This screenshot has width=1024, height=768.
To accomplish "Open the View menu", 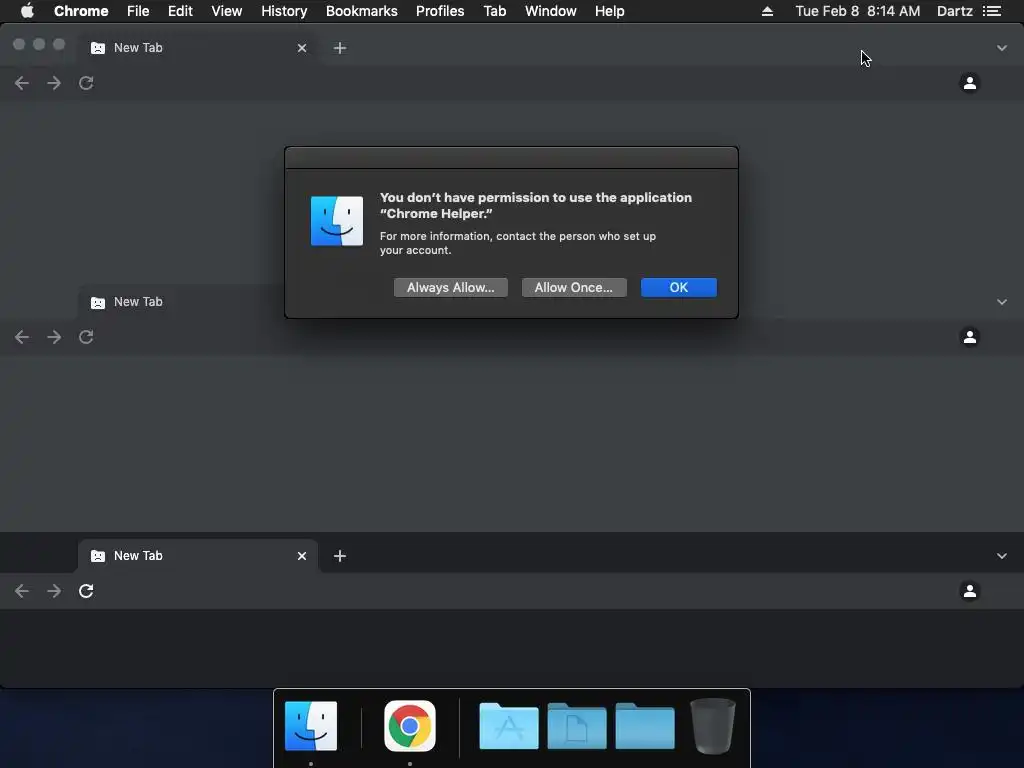I will click(x=227, y=11).
